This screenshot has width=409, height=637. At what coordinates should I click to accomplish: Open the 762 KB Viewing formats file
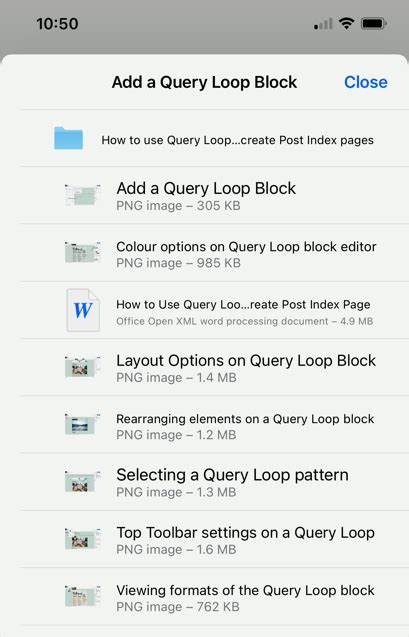214,596
